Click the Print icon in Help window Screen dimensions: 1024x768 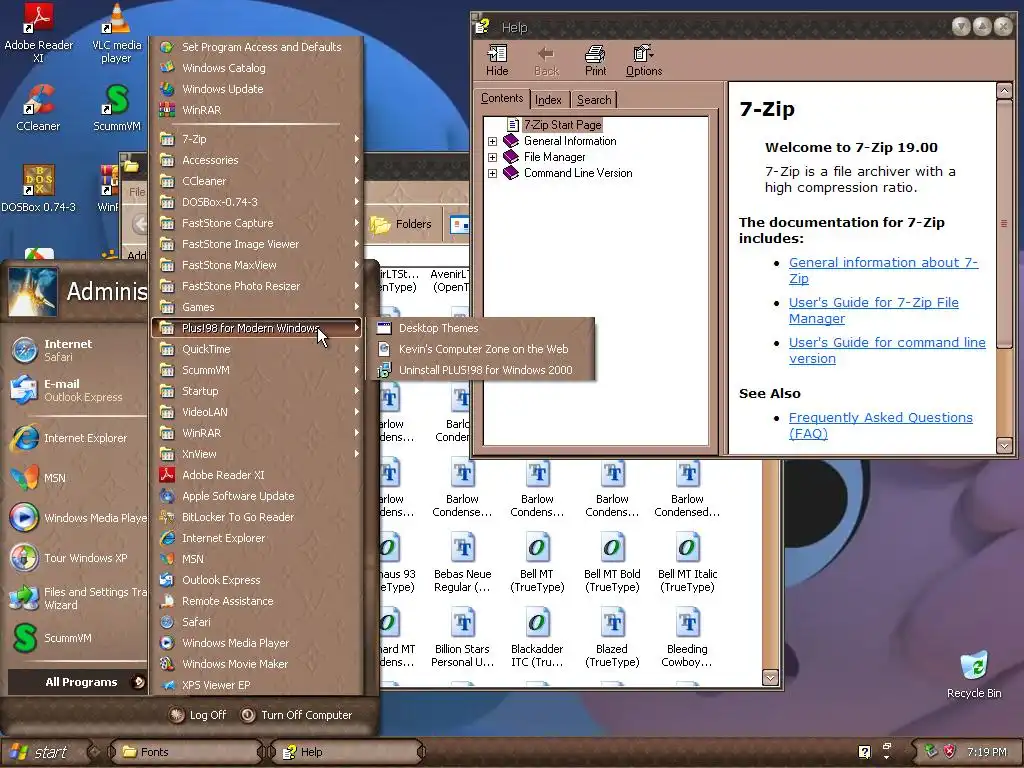click(x=595, y=60)
